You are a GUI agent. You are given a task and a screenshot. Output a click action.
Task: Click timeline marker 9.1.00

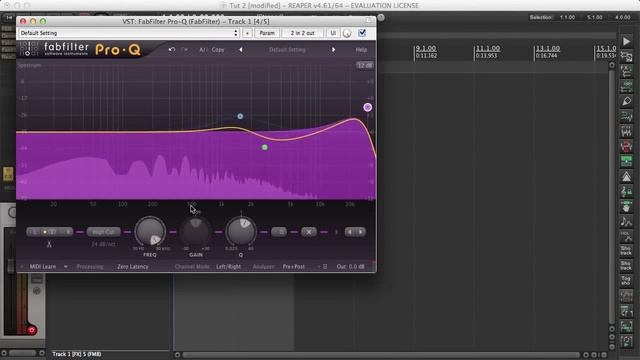point(426,48)
